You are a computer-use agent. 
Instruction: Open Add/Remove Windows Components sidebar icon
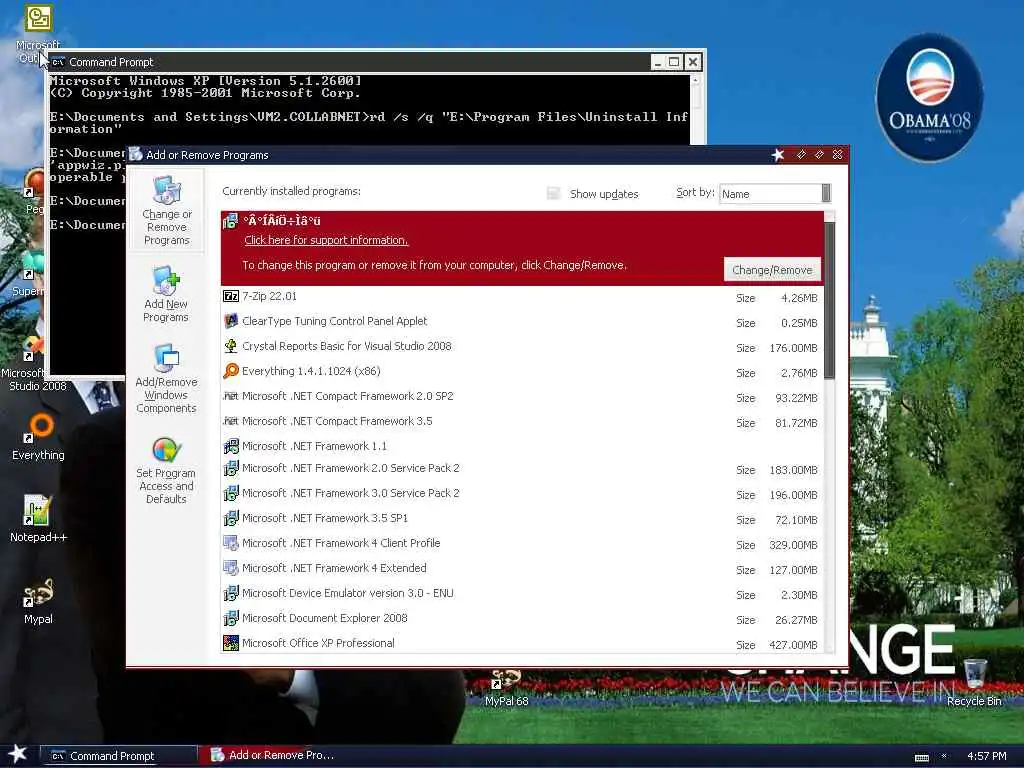tap(167, 359)
